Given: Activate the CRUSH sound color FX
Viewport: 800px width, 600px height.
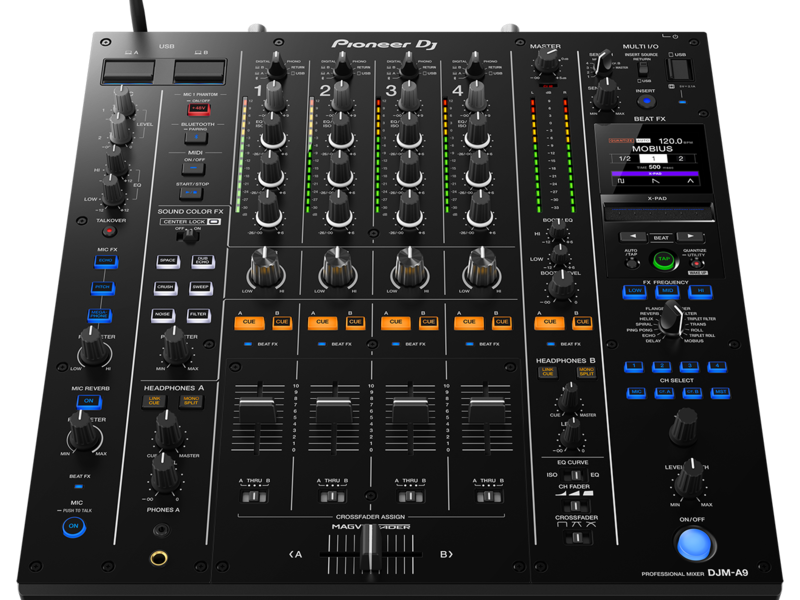Looking at the screenshot, I should (165, 288).
